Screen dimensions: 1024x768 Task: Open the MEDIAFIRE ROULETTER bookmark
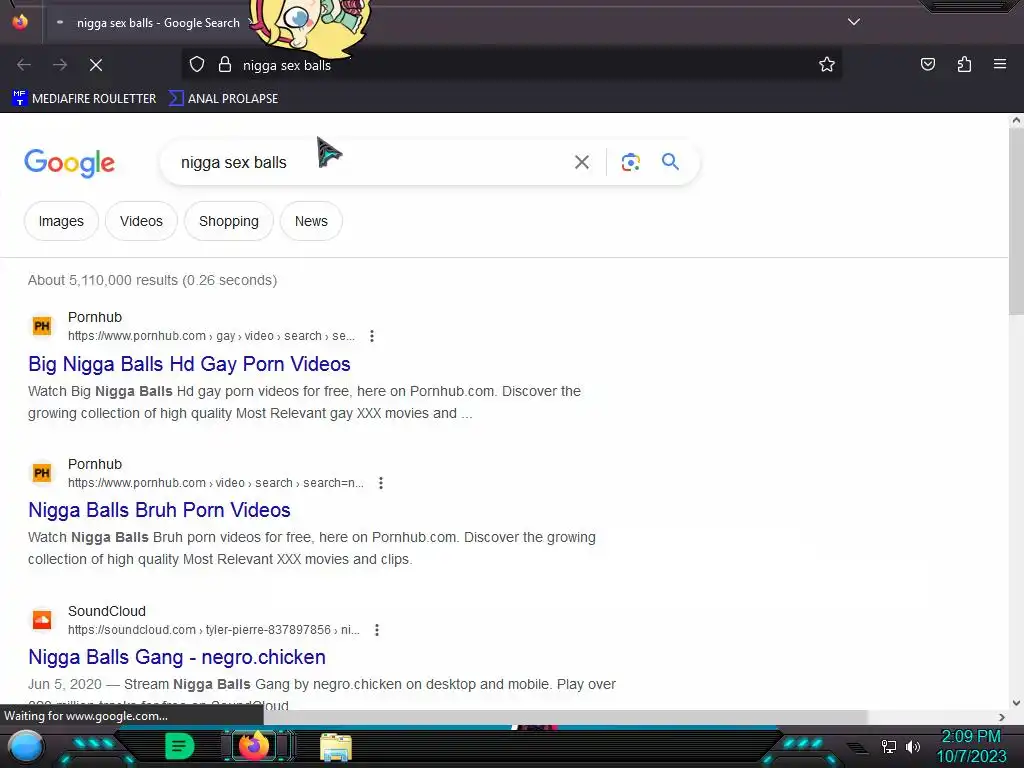click(84, 99)
